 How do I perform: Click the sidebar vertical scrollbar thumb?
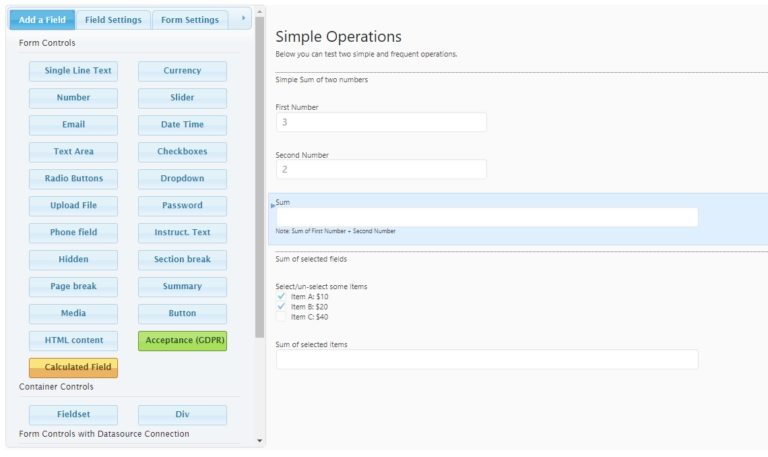pyautogui.click(x=260, y=177)
